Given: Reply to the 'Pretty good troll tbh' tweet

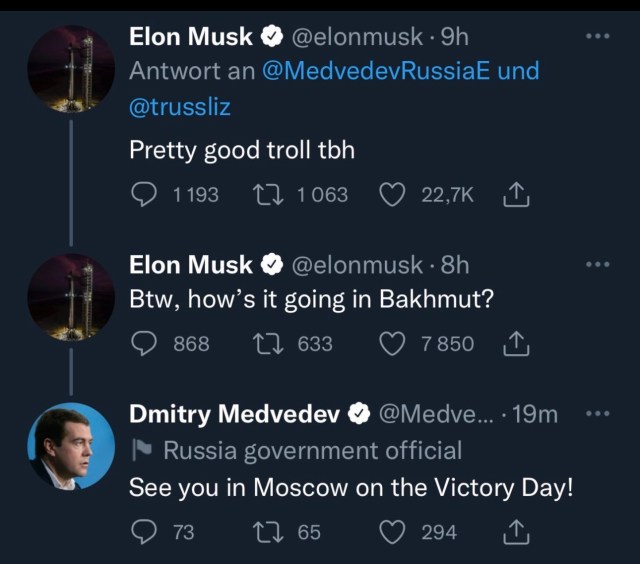Looking at the screenshot, I should point(144,194).
